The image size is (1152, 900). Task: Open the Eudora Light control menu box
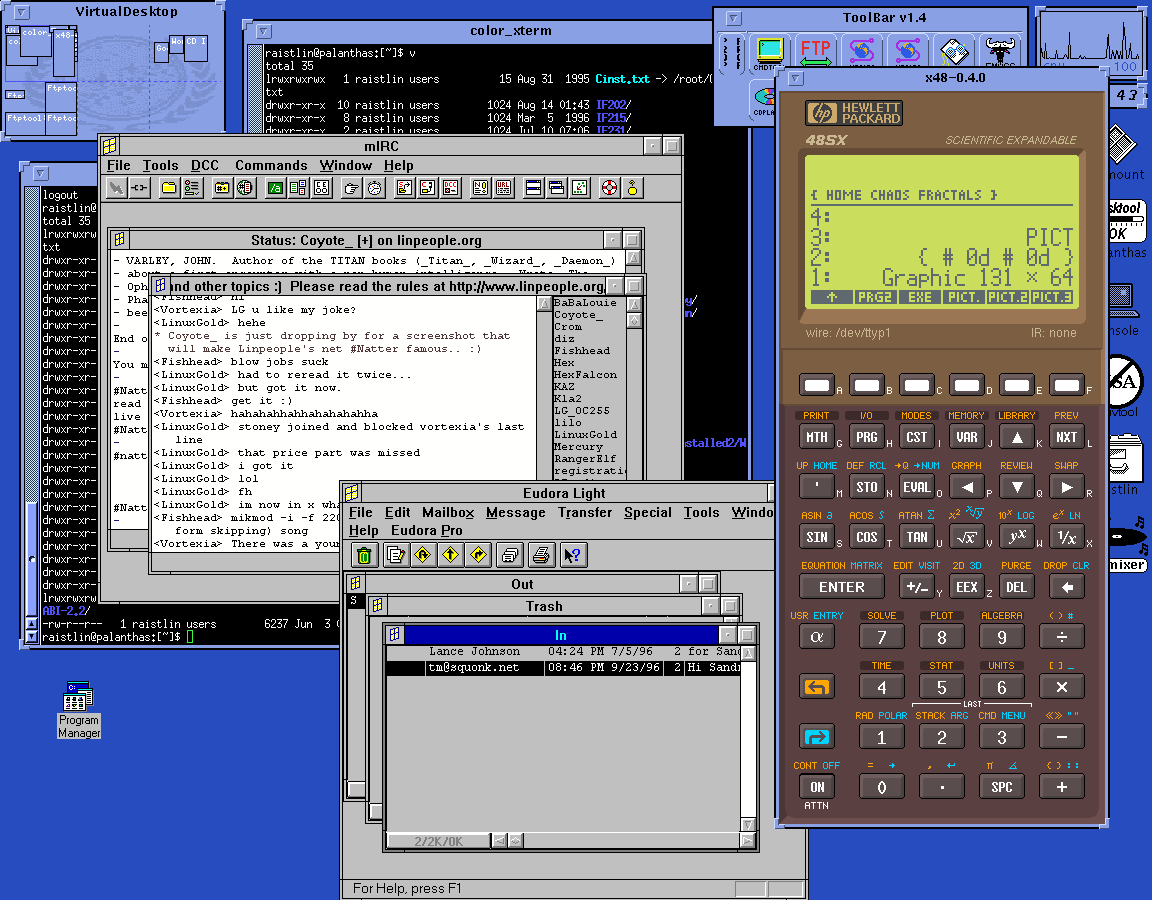point(351,492)
